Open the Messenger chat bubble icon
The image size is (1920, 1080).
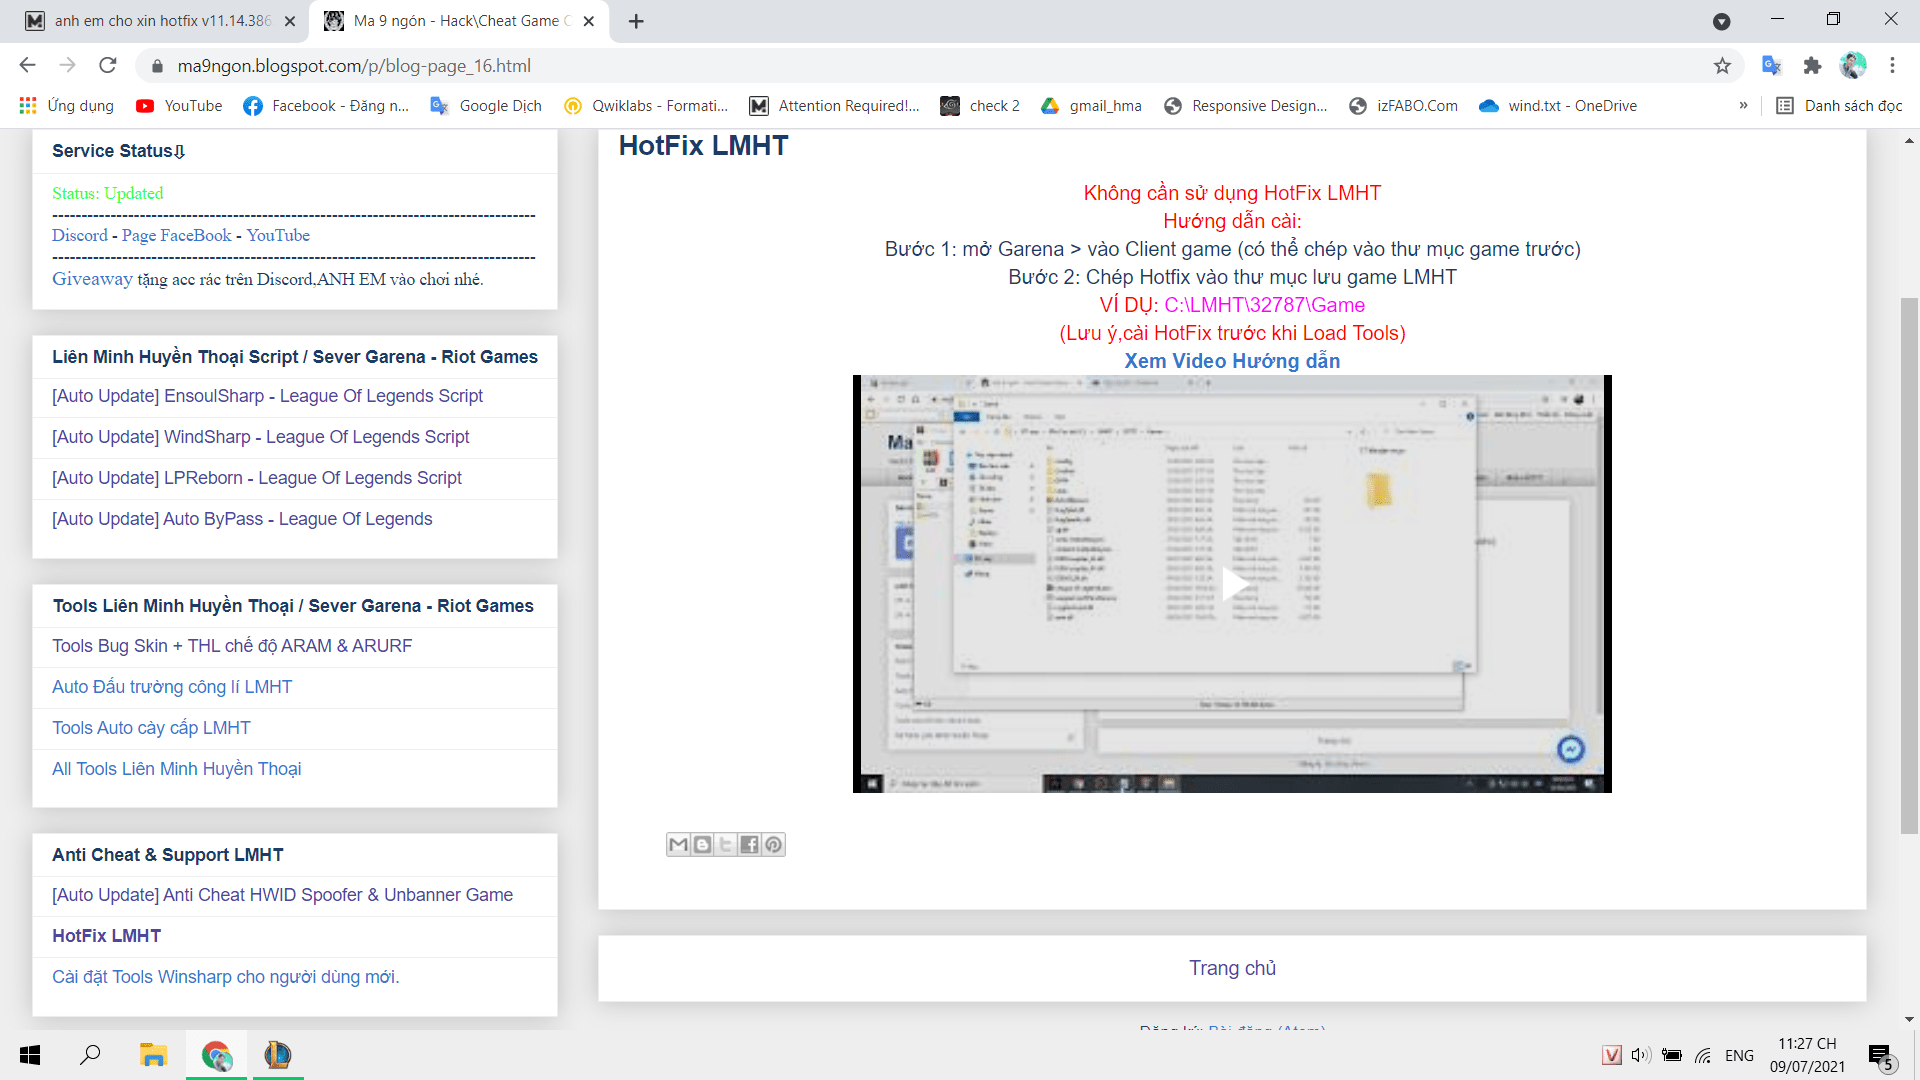tap(1571, 749)
